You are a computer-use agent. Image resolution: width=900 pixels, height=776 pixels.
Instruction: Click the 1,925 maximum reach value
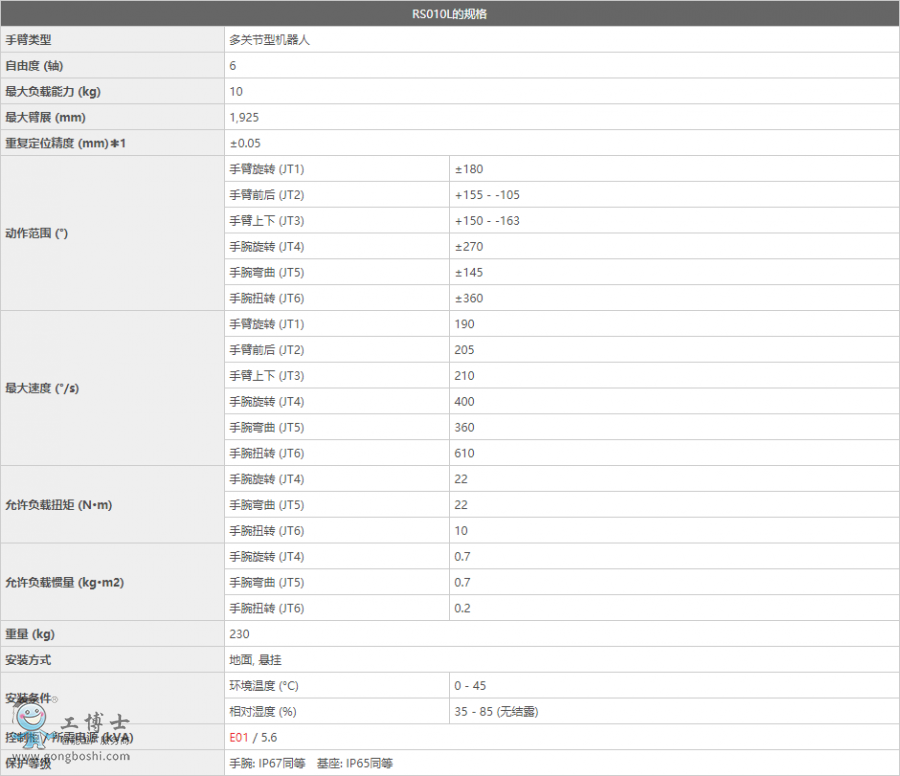(x=244, y=118)
